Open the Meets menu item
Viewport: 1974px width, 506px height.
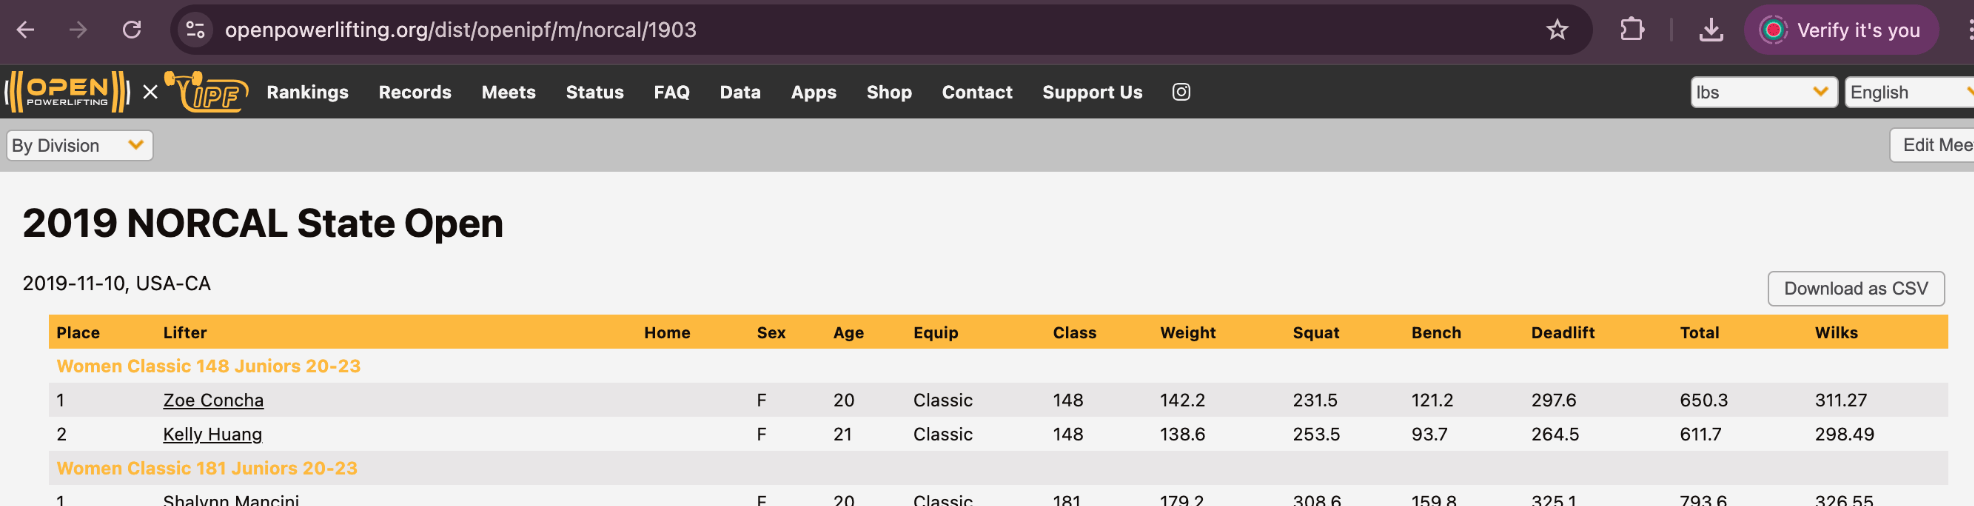[x=509, y=92]
